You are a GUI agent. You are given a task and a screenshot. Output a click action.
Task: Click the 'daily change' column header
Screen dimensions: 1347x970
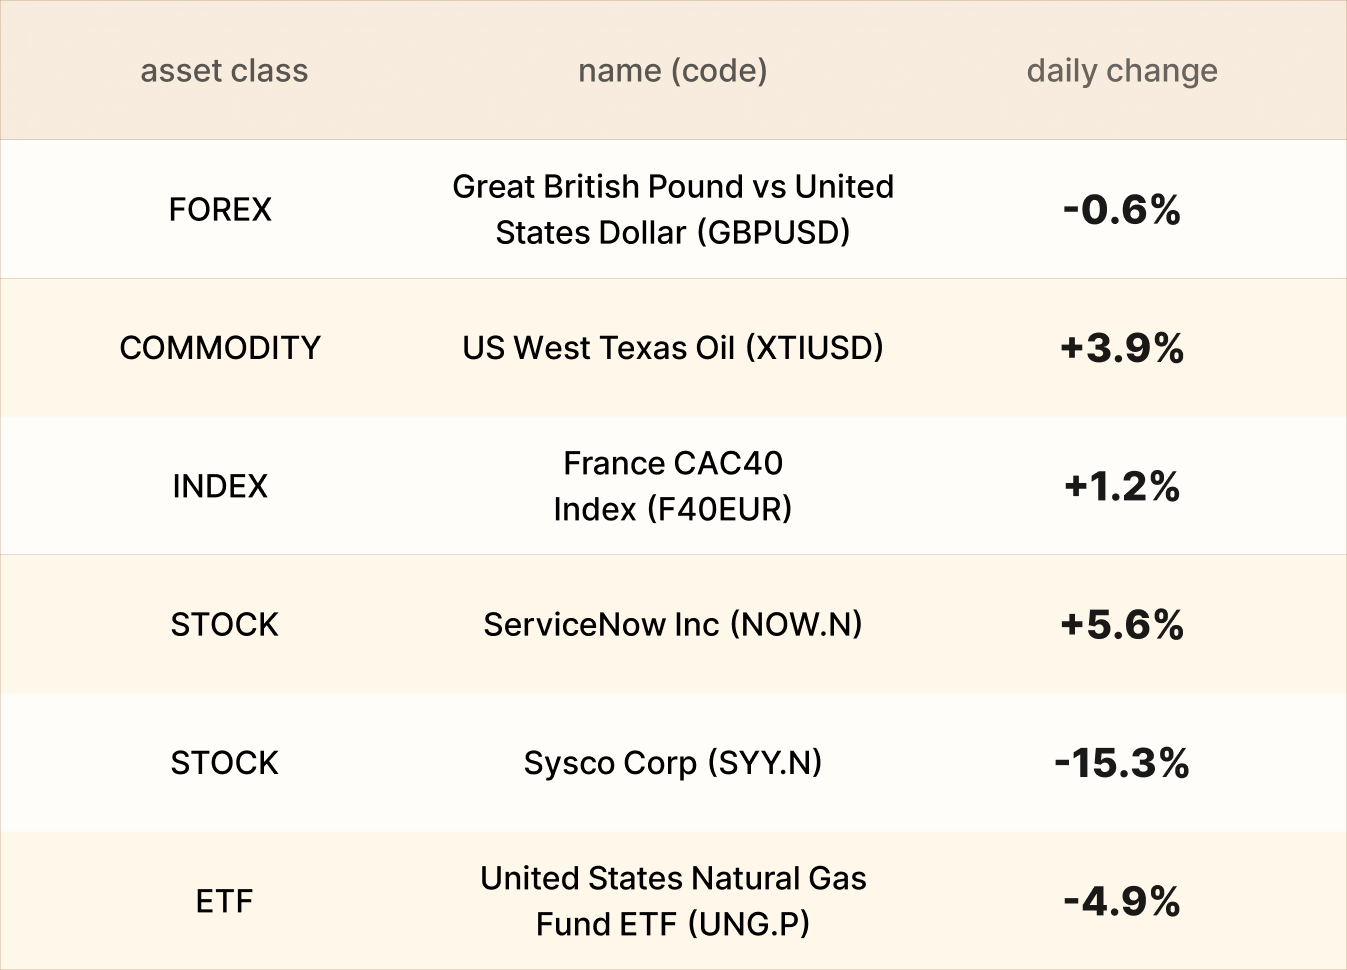(x=1122, y=71)
